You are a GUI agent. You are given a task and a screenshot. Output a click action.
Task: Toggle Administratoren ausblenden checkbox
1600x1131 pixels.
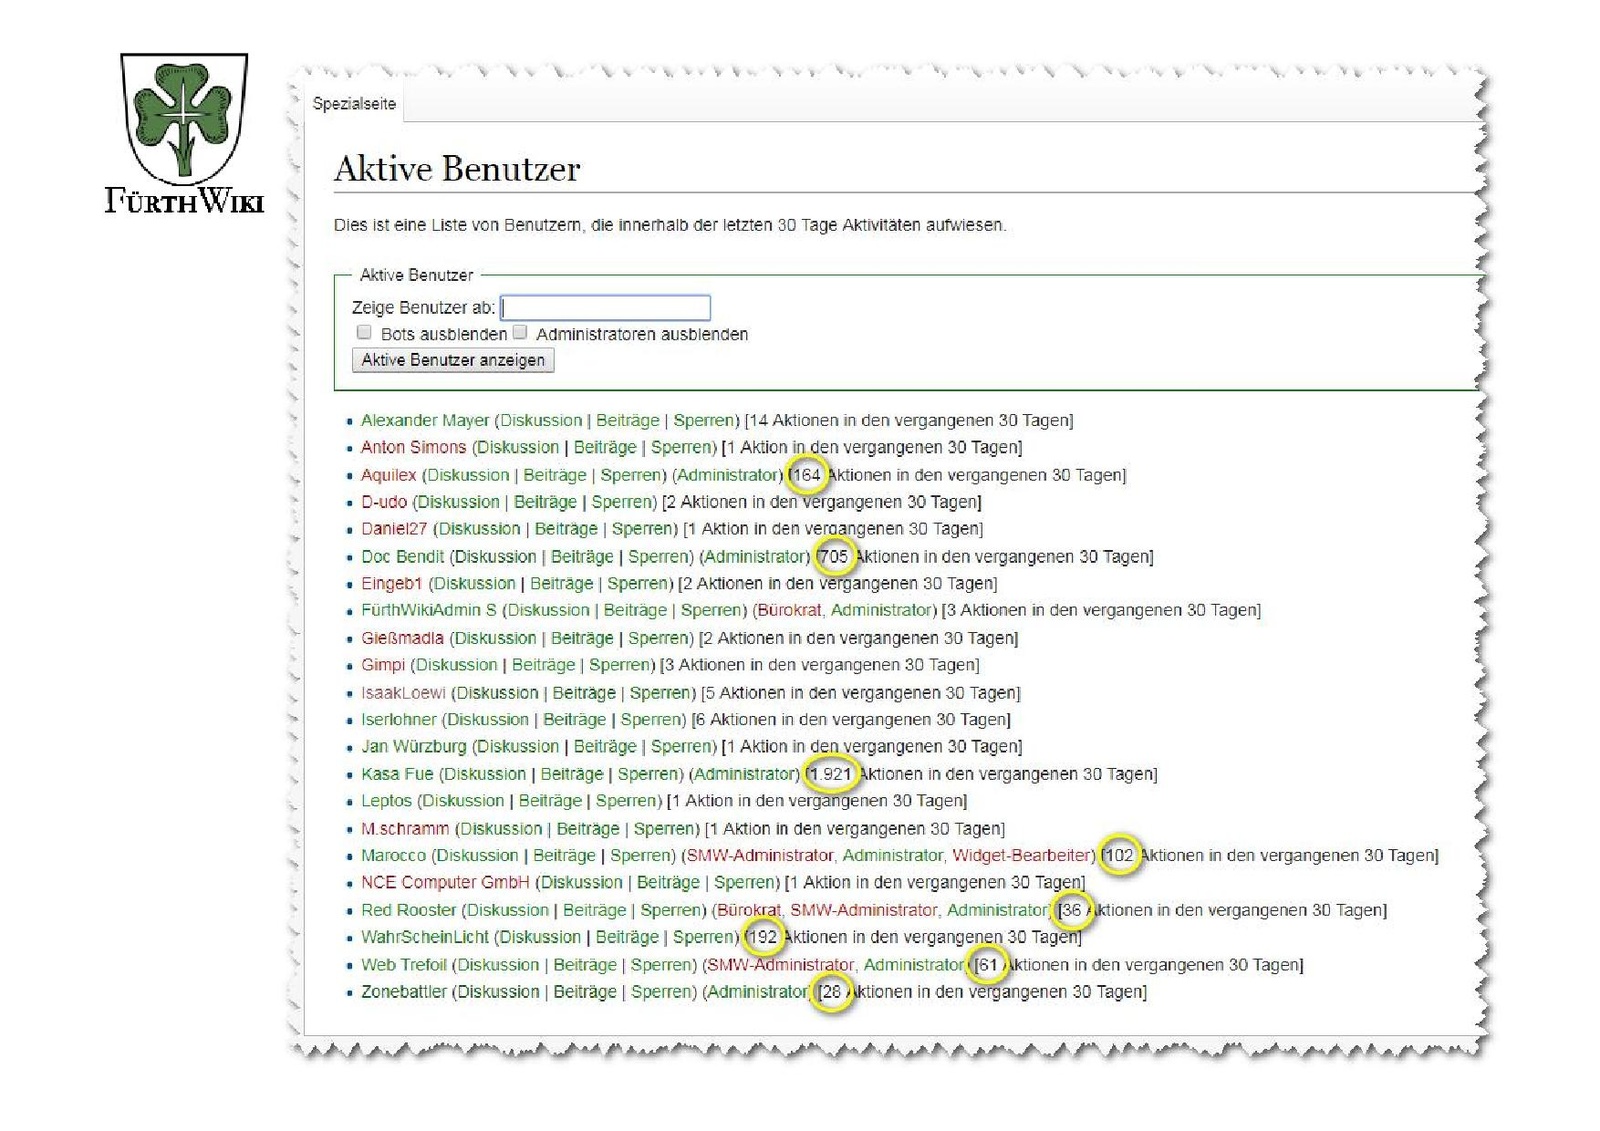[520, 333]
